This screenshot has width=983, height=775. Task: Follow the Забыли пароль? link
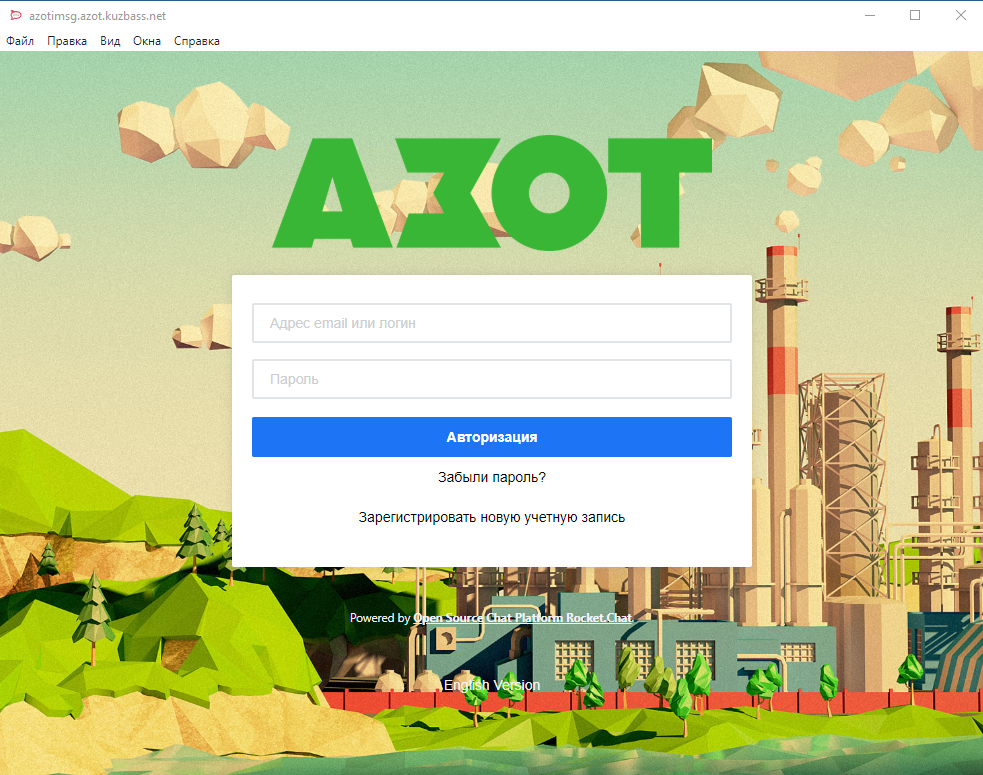[x=492, y=477]
